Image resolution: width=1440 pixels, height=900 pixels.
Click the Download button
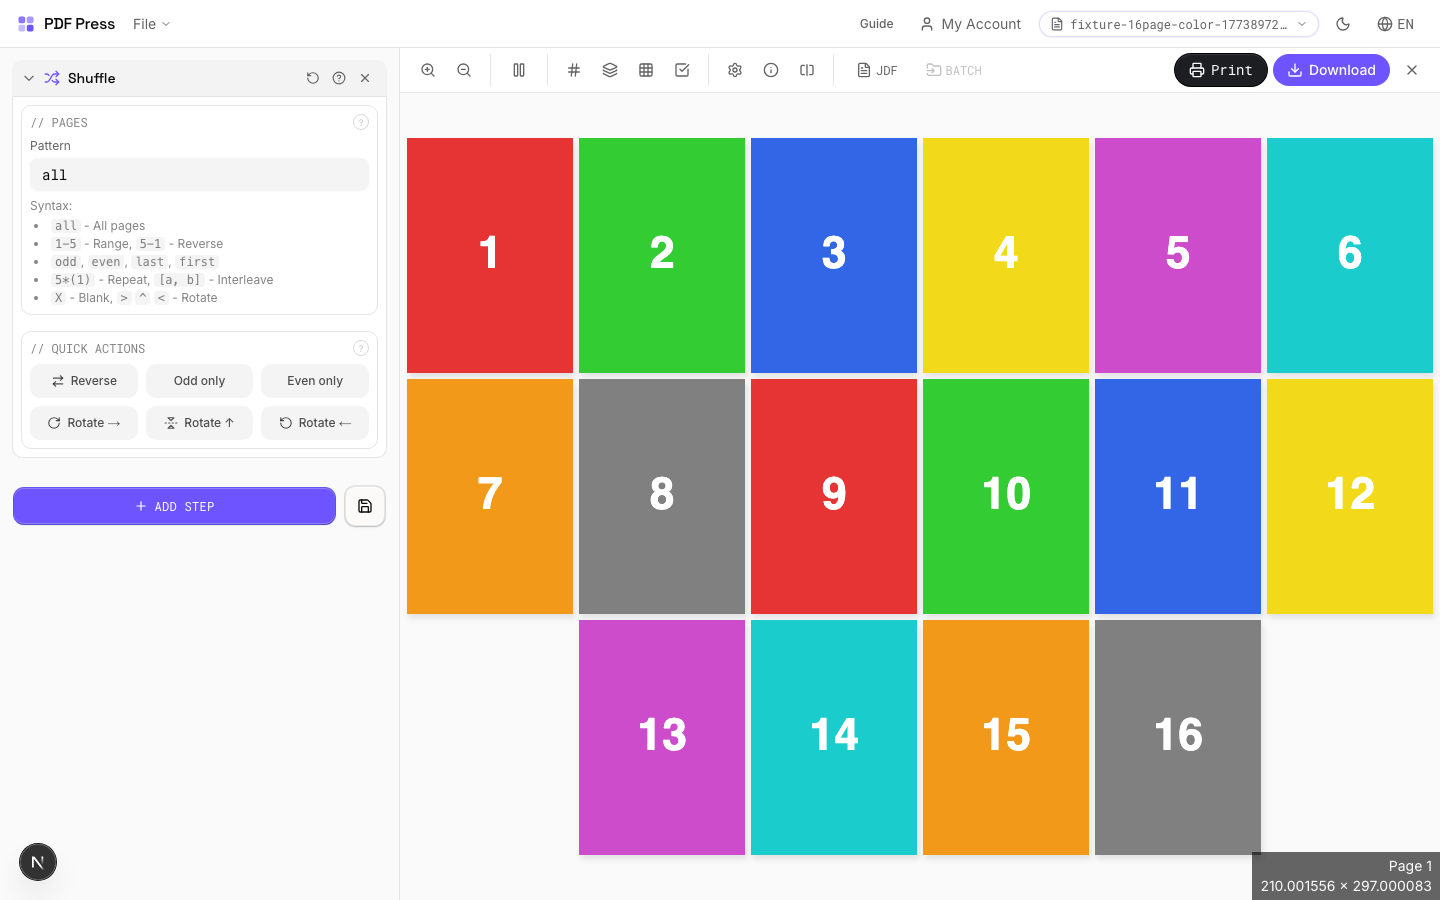[x=1331, y=70]
